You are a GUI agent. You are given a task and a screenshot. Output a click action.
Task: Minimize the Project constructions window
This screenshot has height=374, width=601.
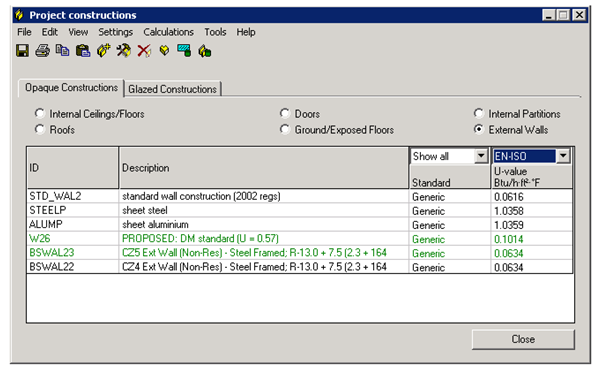coord(549,15)
